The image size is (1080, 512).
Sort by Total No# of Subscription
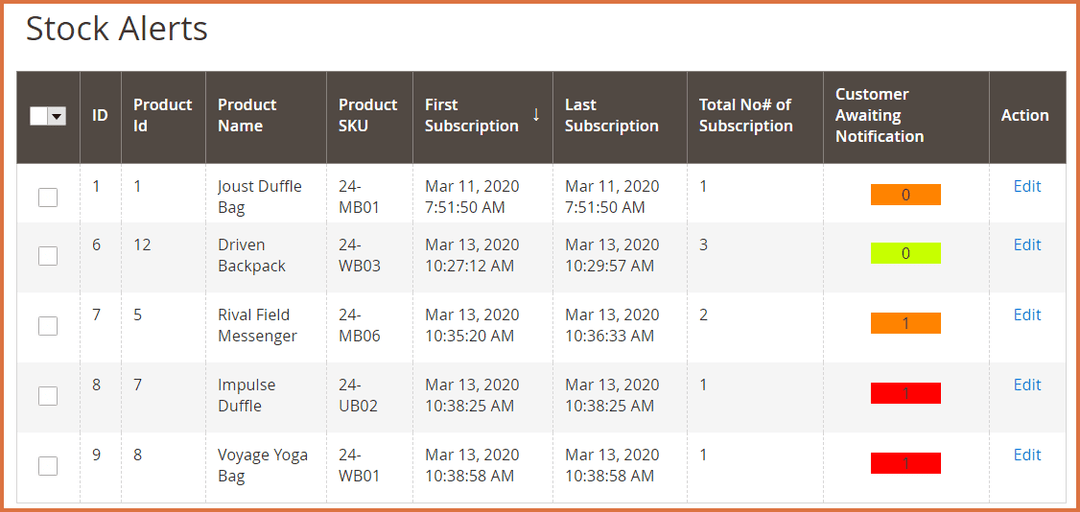[x=745, y=116]
